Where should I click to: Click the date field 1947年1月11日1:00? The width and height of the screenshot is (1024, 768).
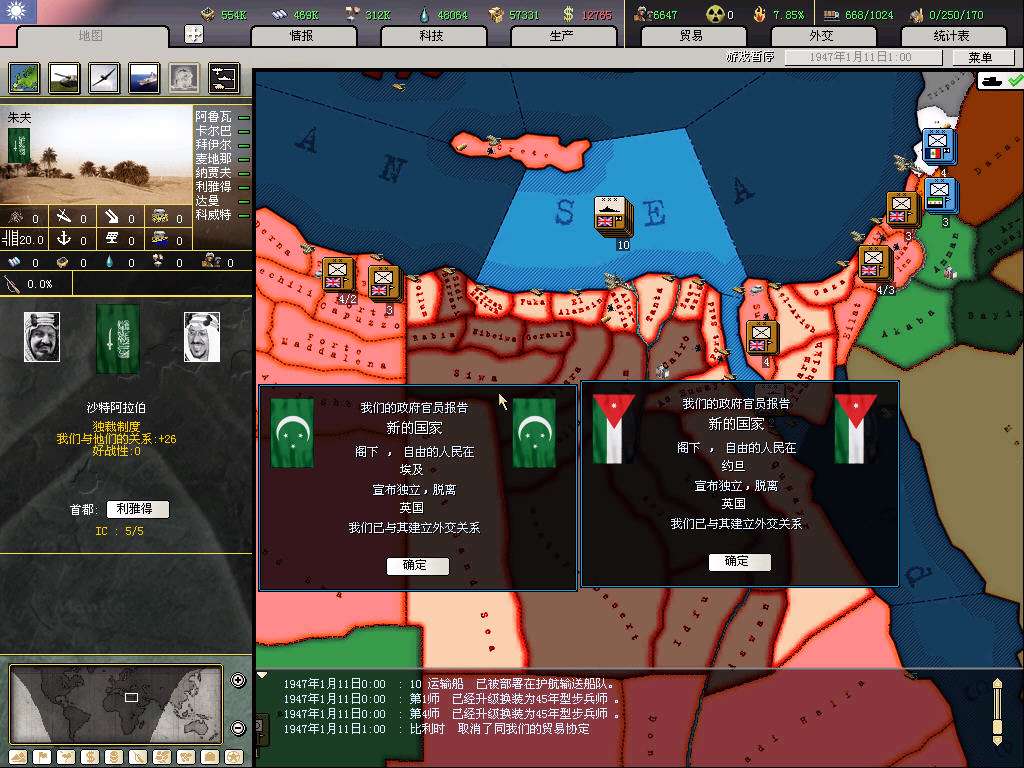[x=863, y=57]
